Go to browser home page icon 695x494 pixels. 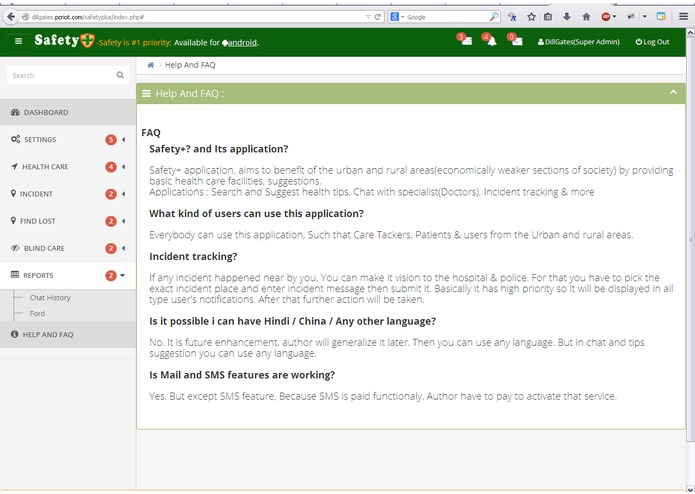(x=586, y=17)
